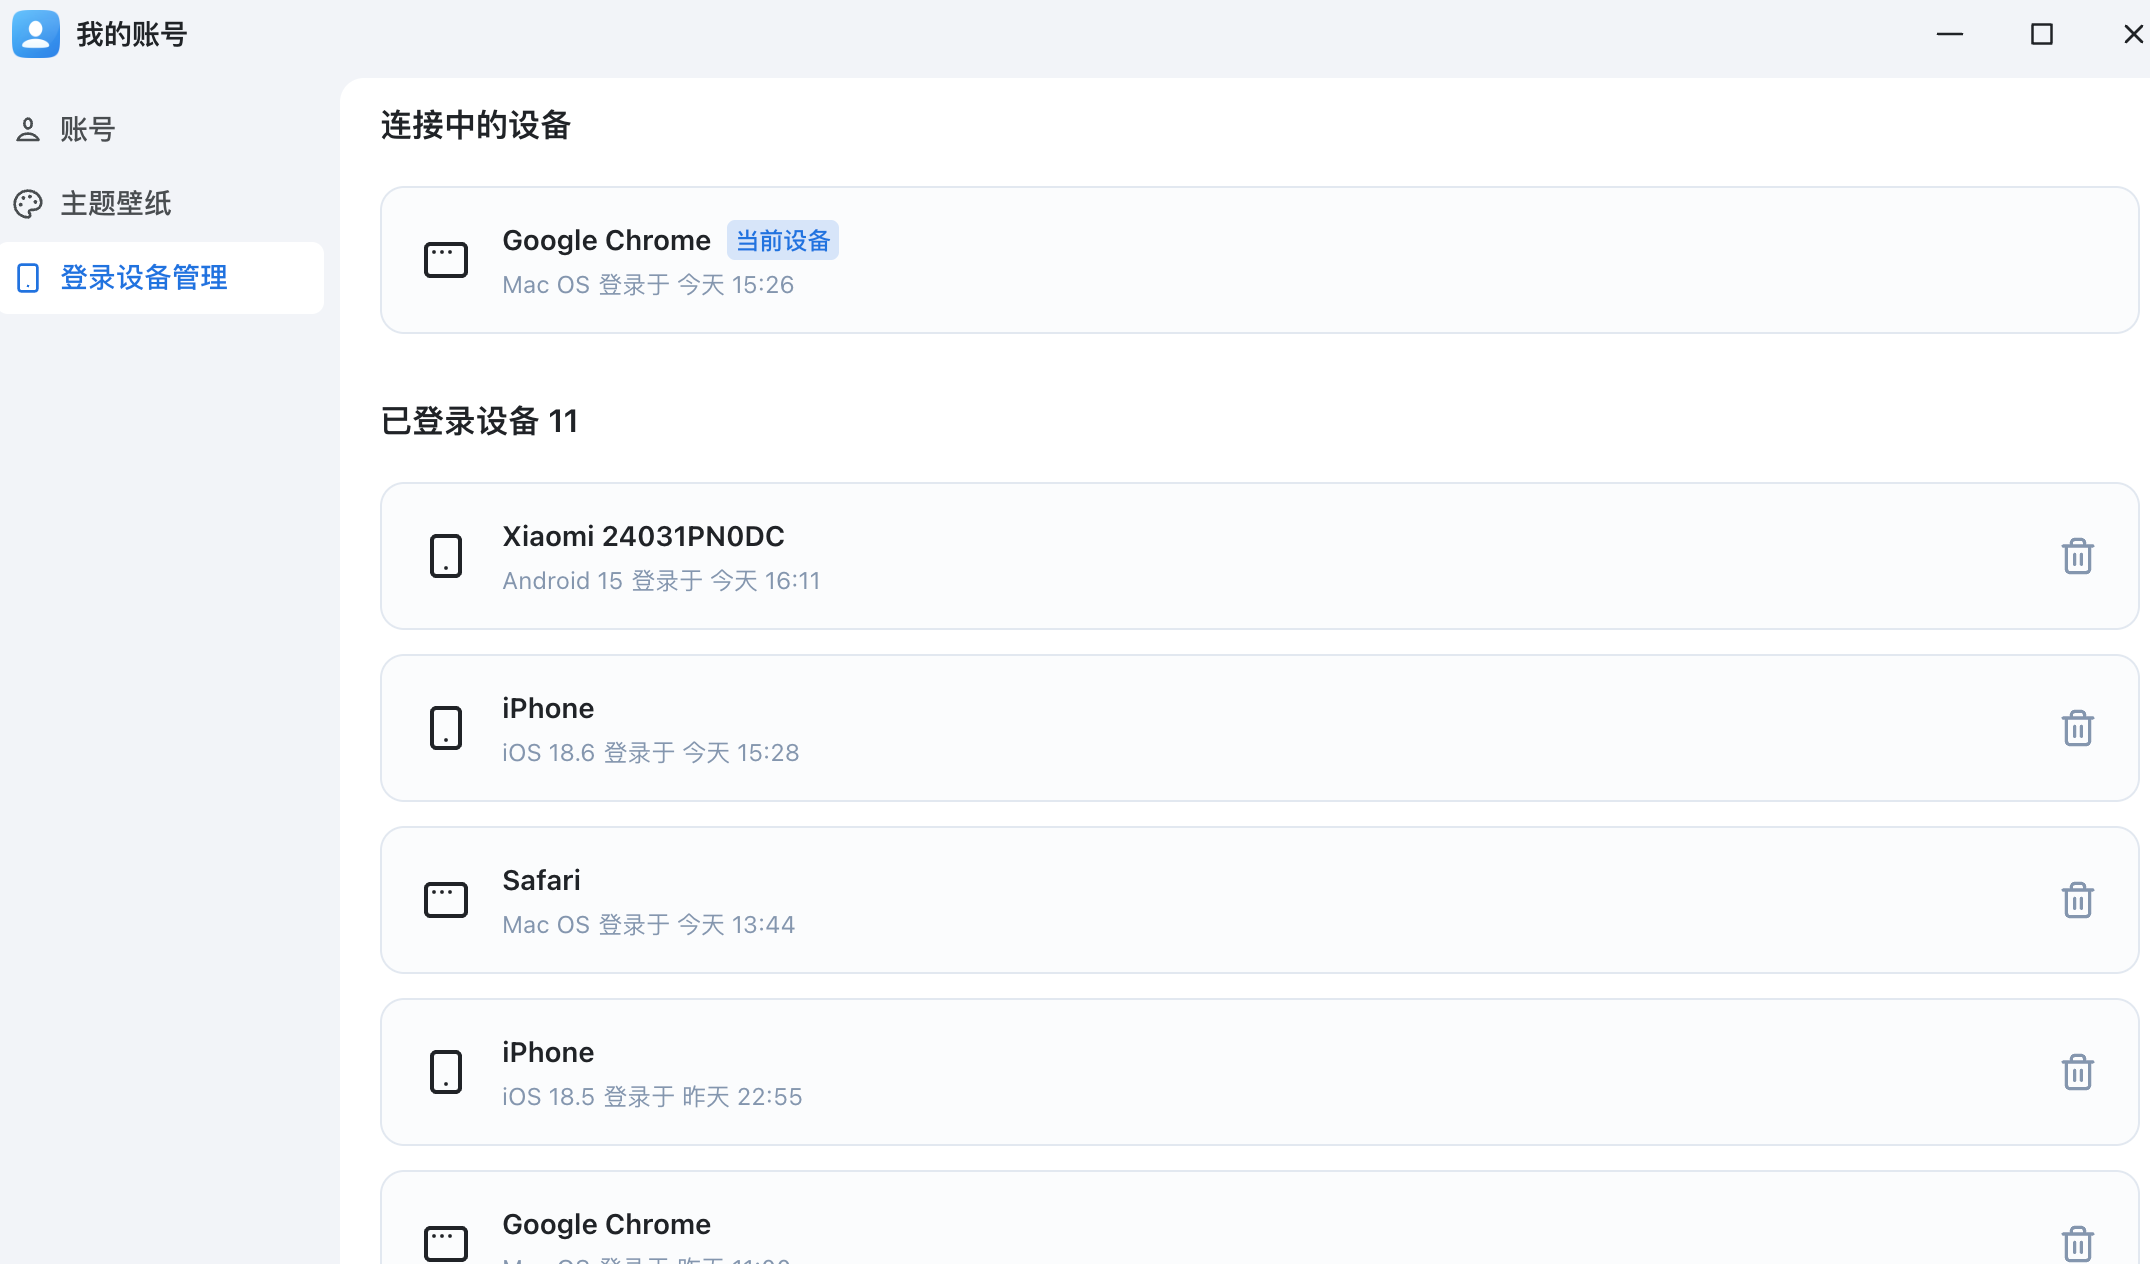Click the 已登录设备 11 heading
Viewport: 2150px width, 1264px height.
[x=479, y=421]
